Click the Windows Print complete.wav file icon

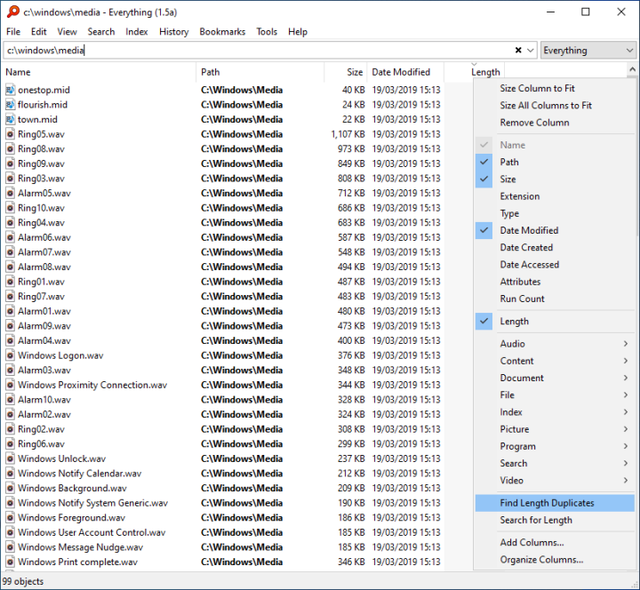(x=10, y=562)
